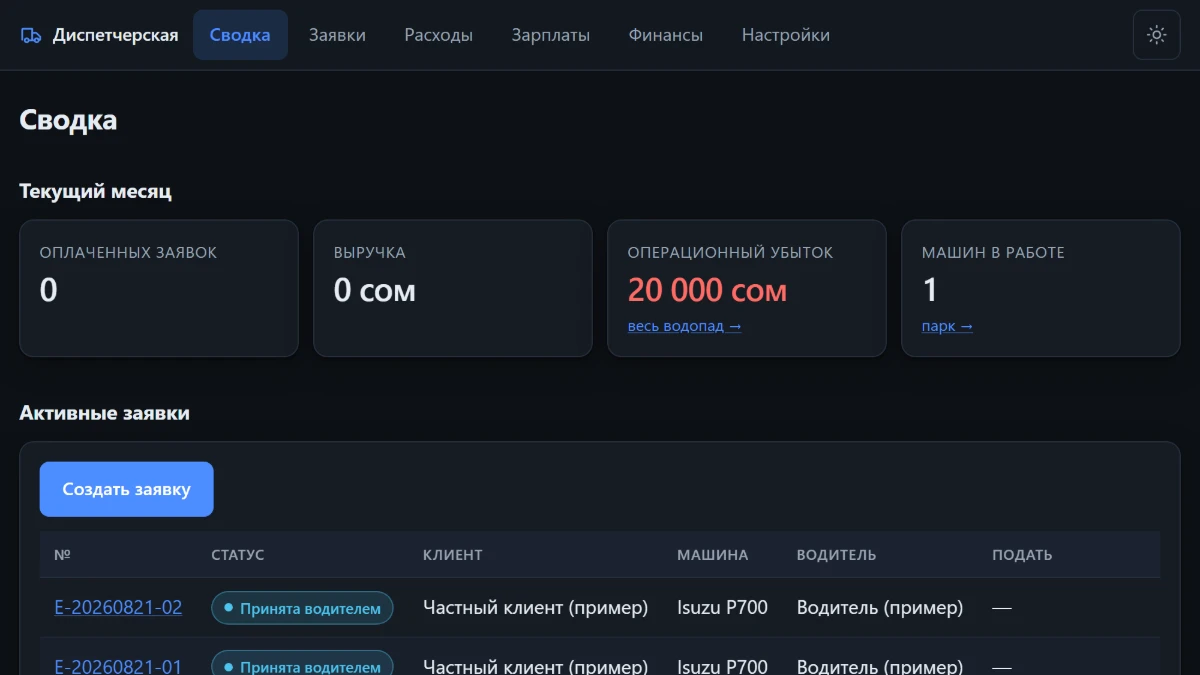Click the Выручка summary card
The height and width of the screenshot is (675, 1200).
(453, 288)
